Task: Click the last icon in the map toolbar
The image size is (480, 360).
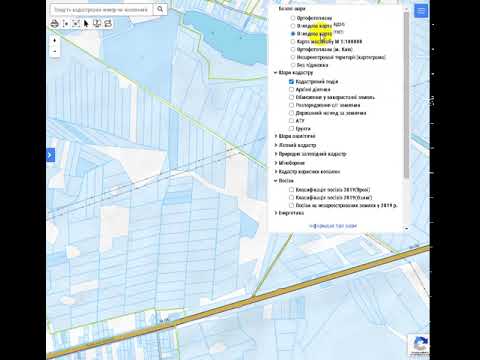Action: pyautogui.click(x=108, y=24)
